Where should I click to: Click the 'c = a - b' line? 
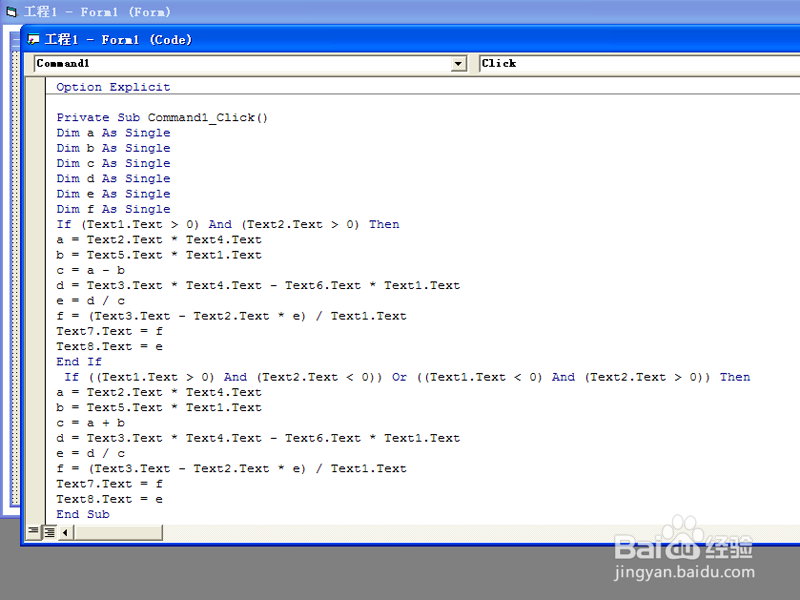pyautogui.click(x=90, y=270)
